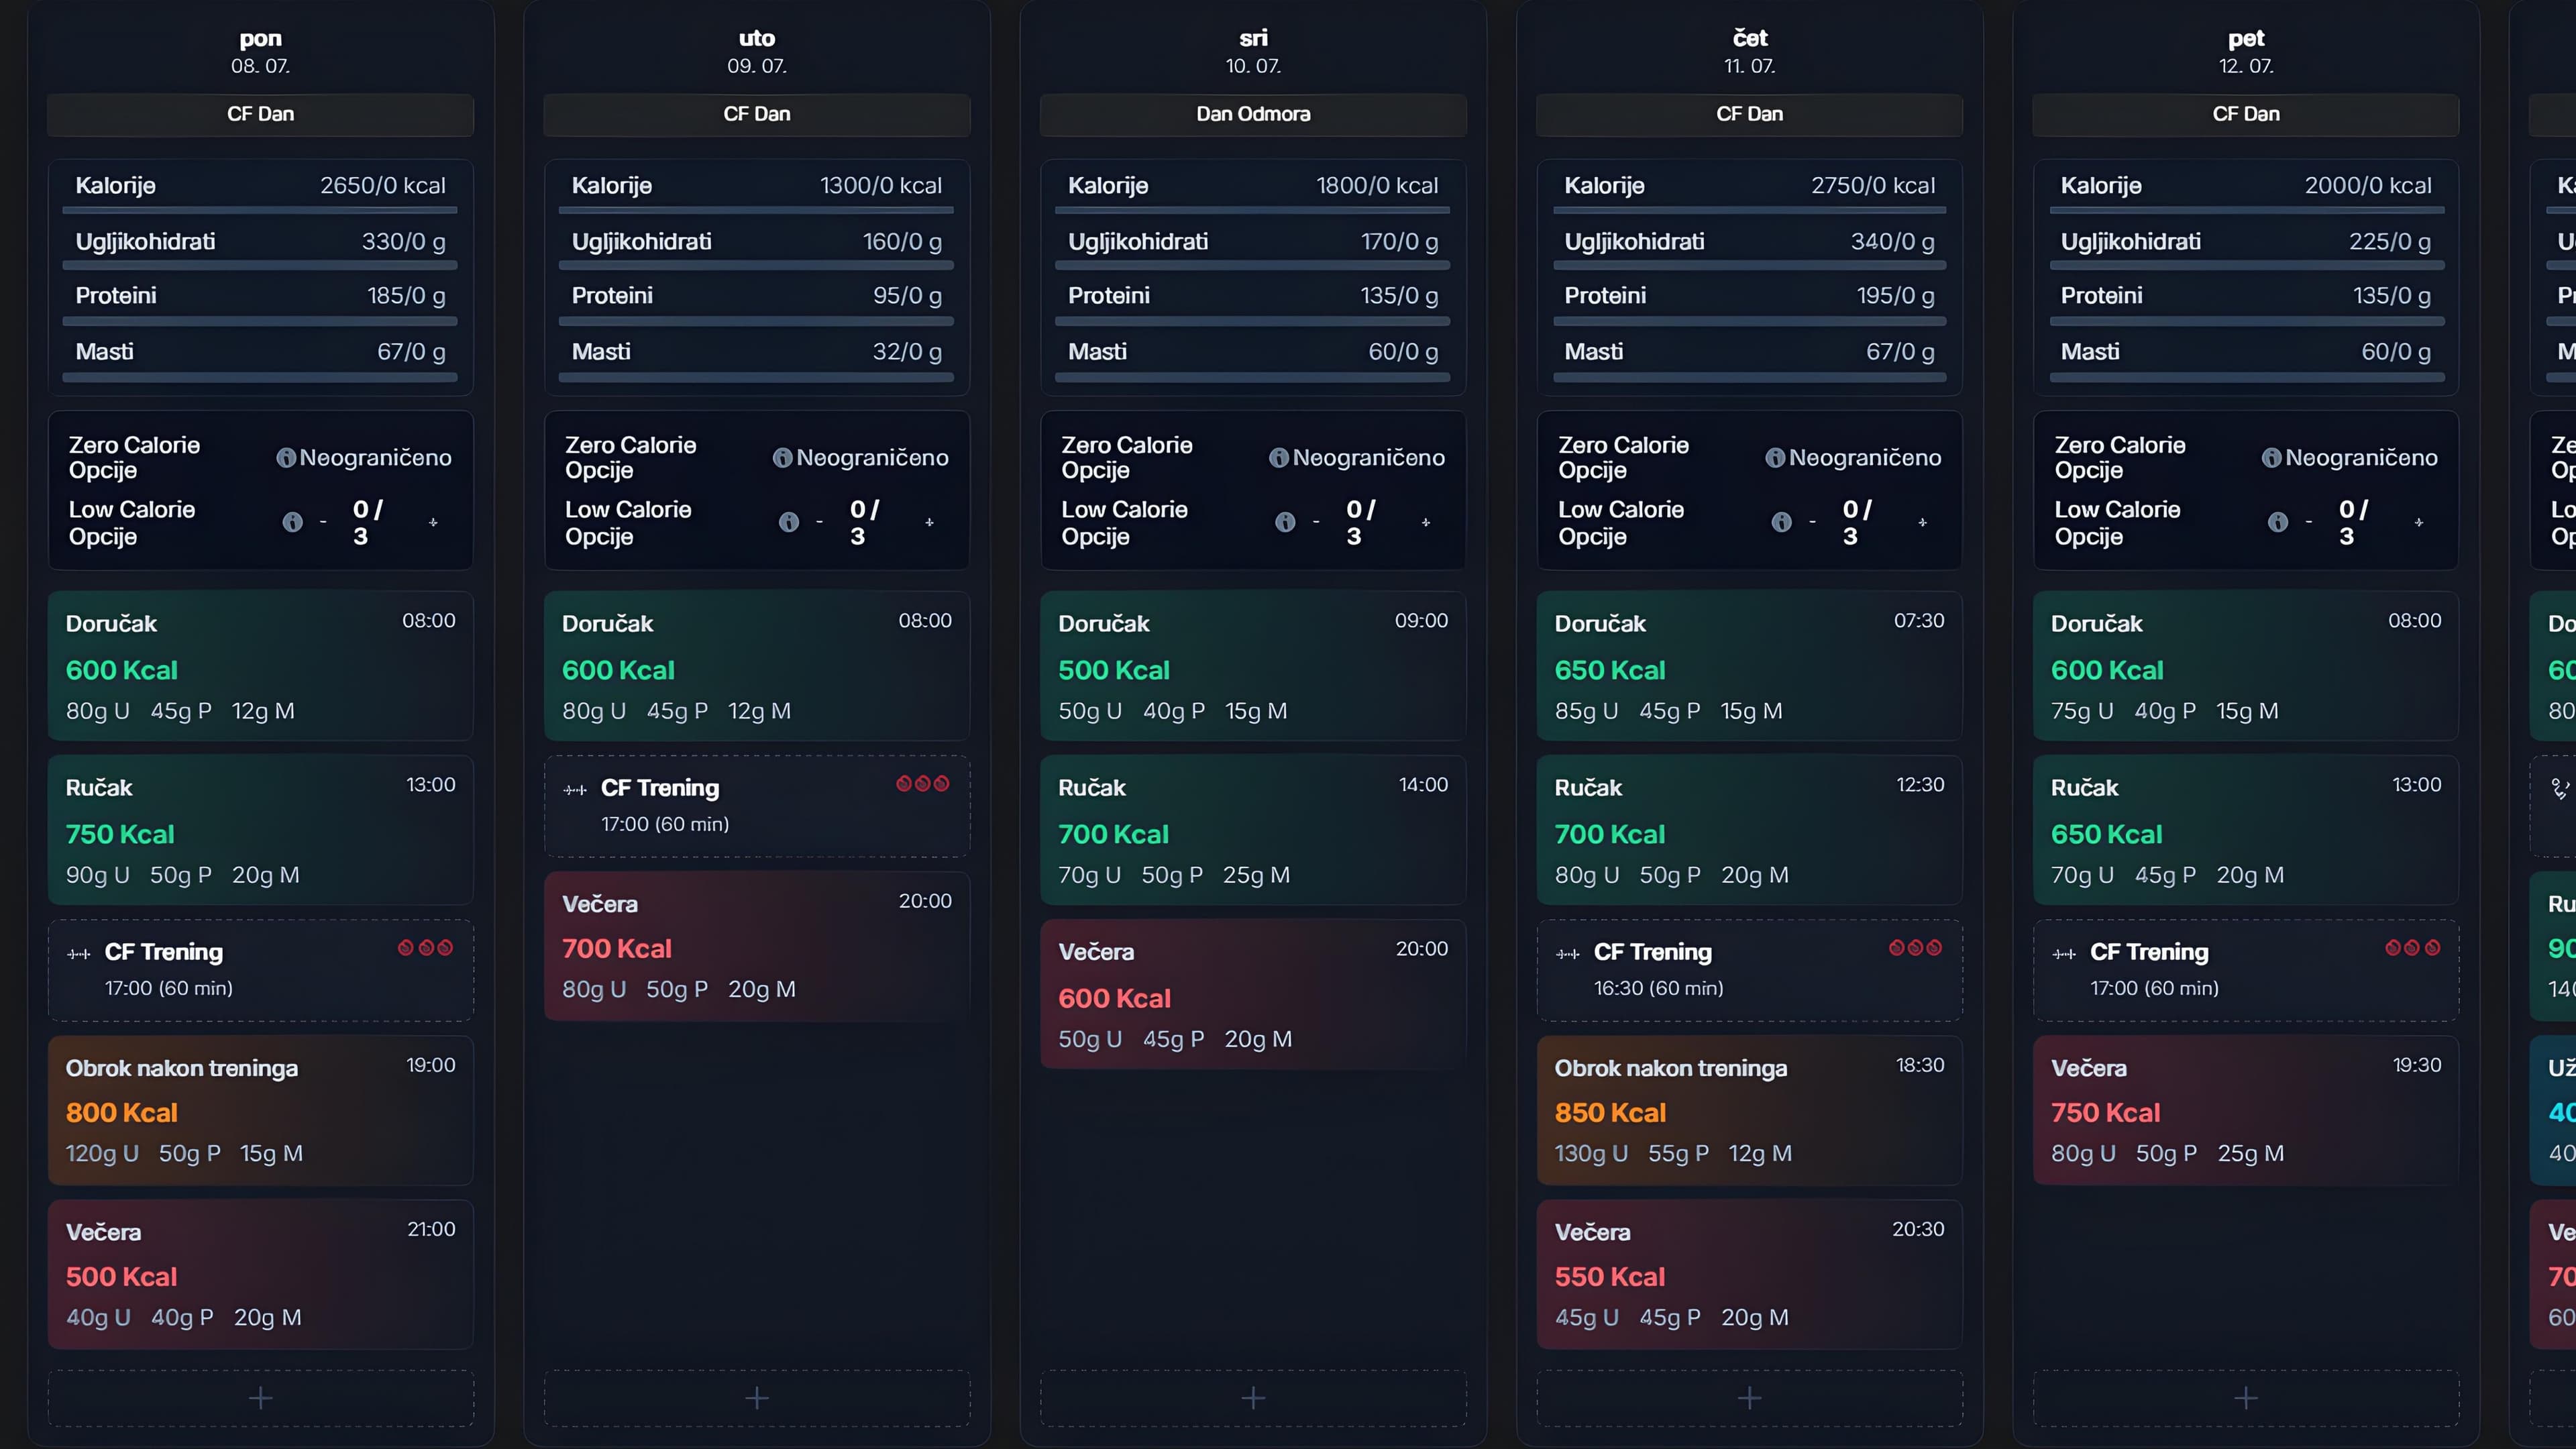This screenshot has width=2576, height=1449.
Task: Open Obrok nakon treninga 800 Kcal card
Action: (x=261, y=1110)
